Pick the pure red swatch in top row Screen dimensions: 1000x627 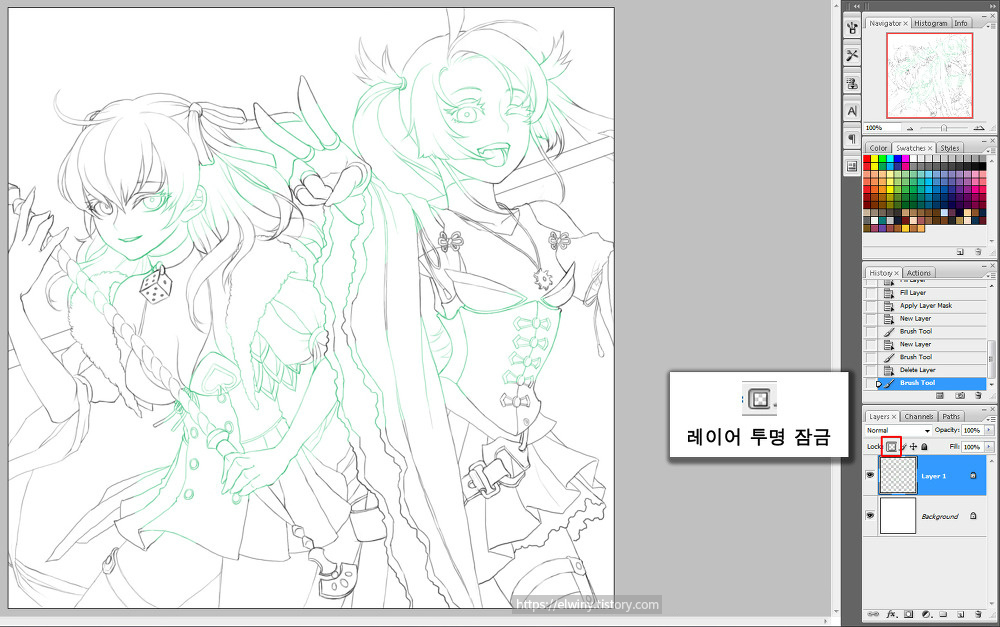[x=867, y=159]
